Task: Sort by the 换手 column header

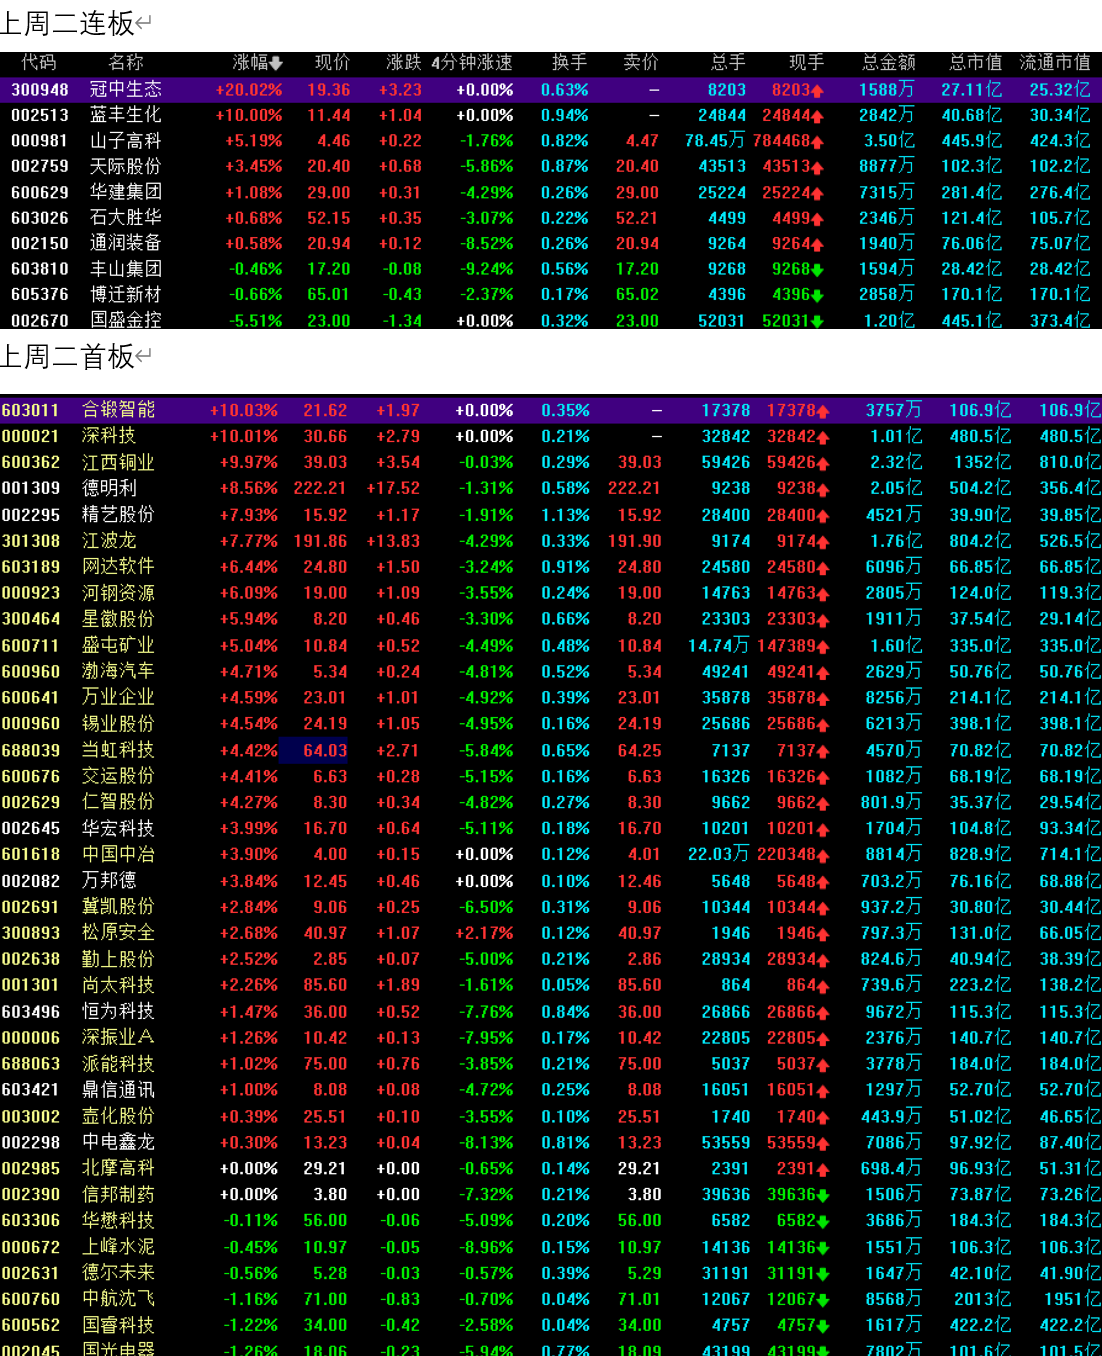Action: (569, 62)
